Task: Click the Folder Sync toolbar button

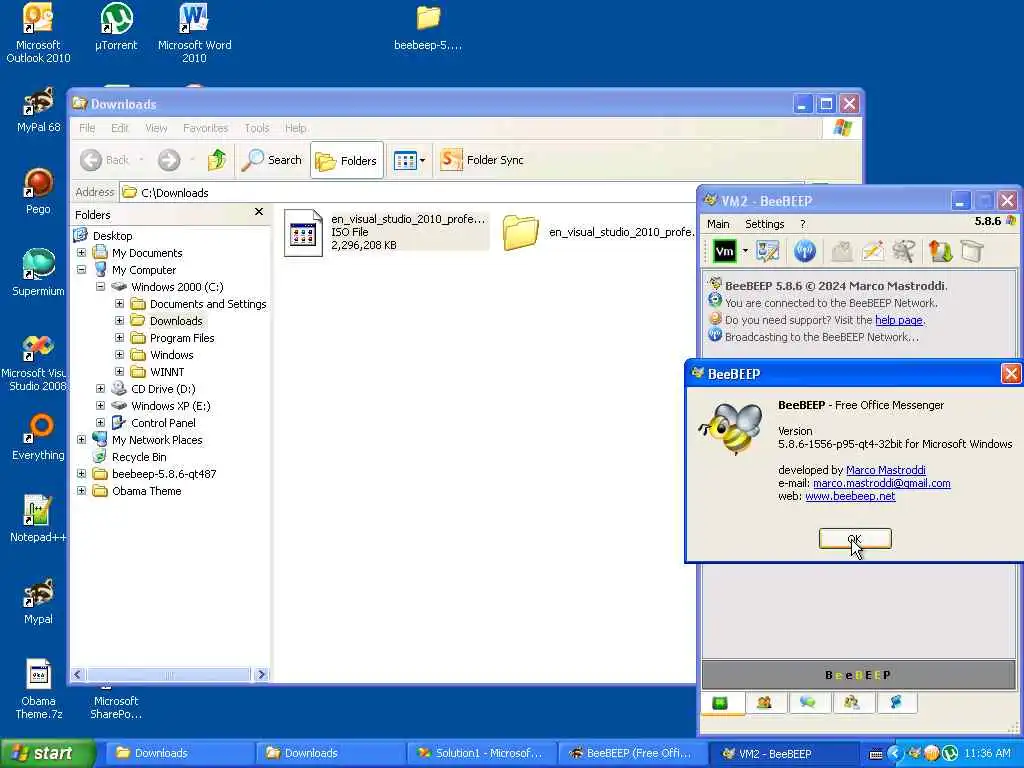Action: click(x=482, y=160)
